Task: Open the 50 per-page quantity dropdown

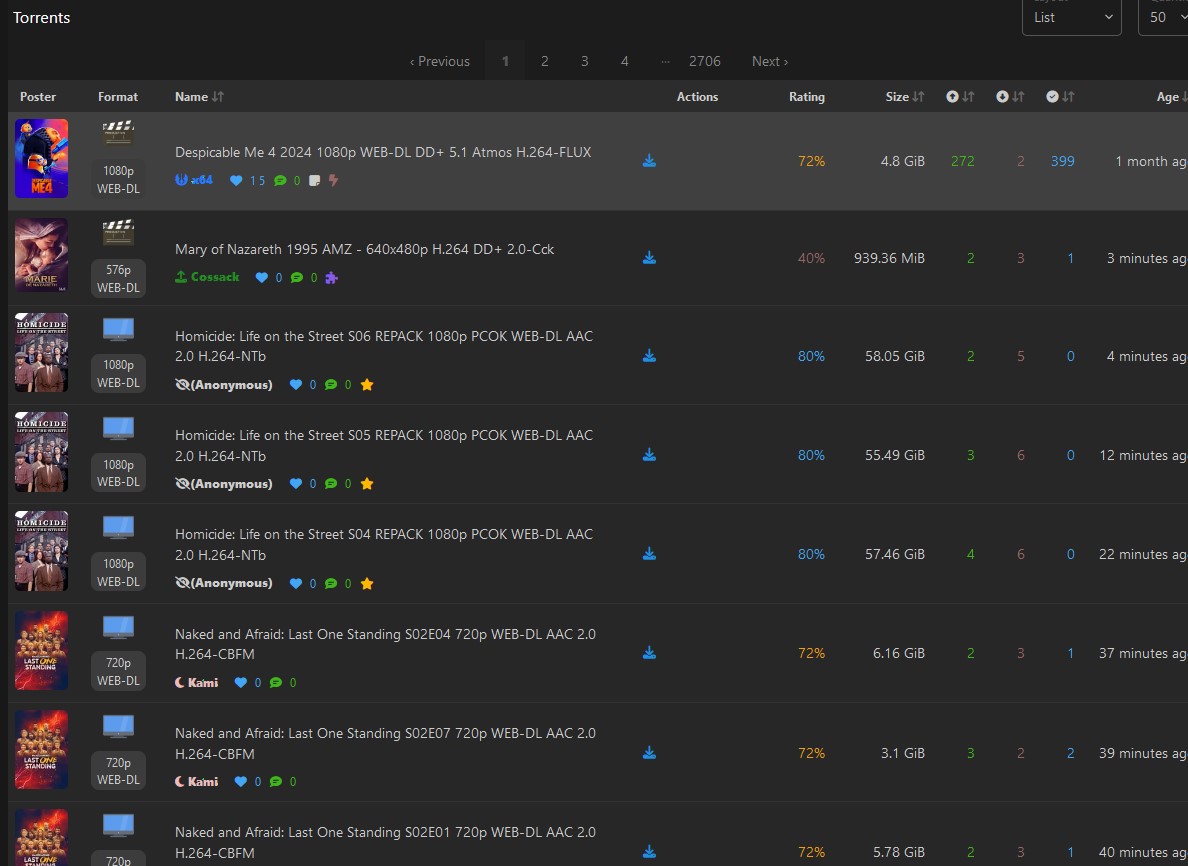Action: pos(1164,17)
